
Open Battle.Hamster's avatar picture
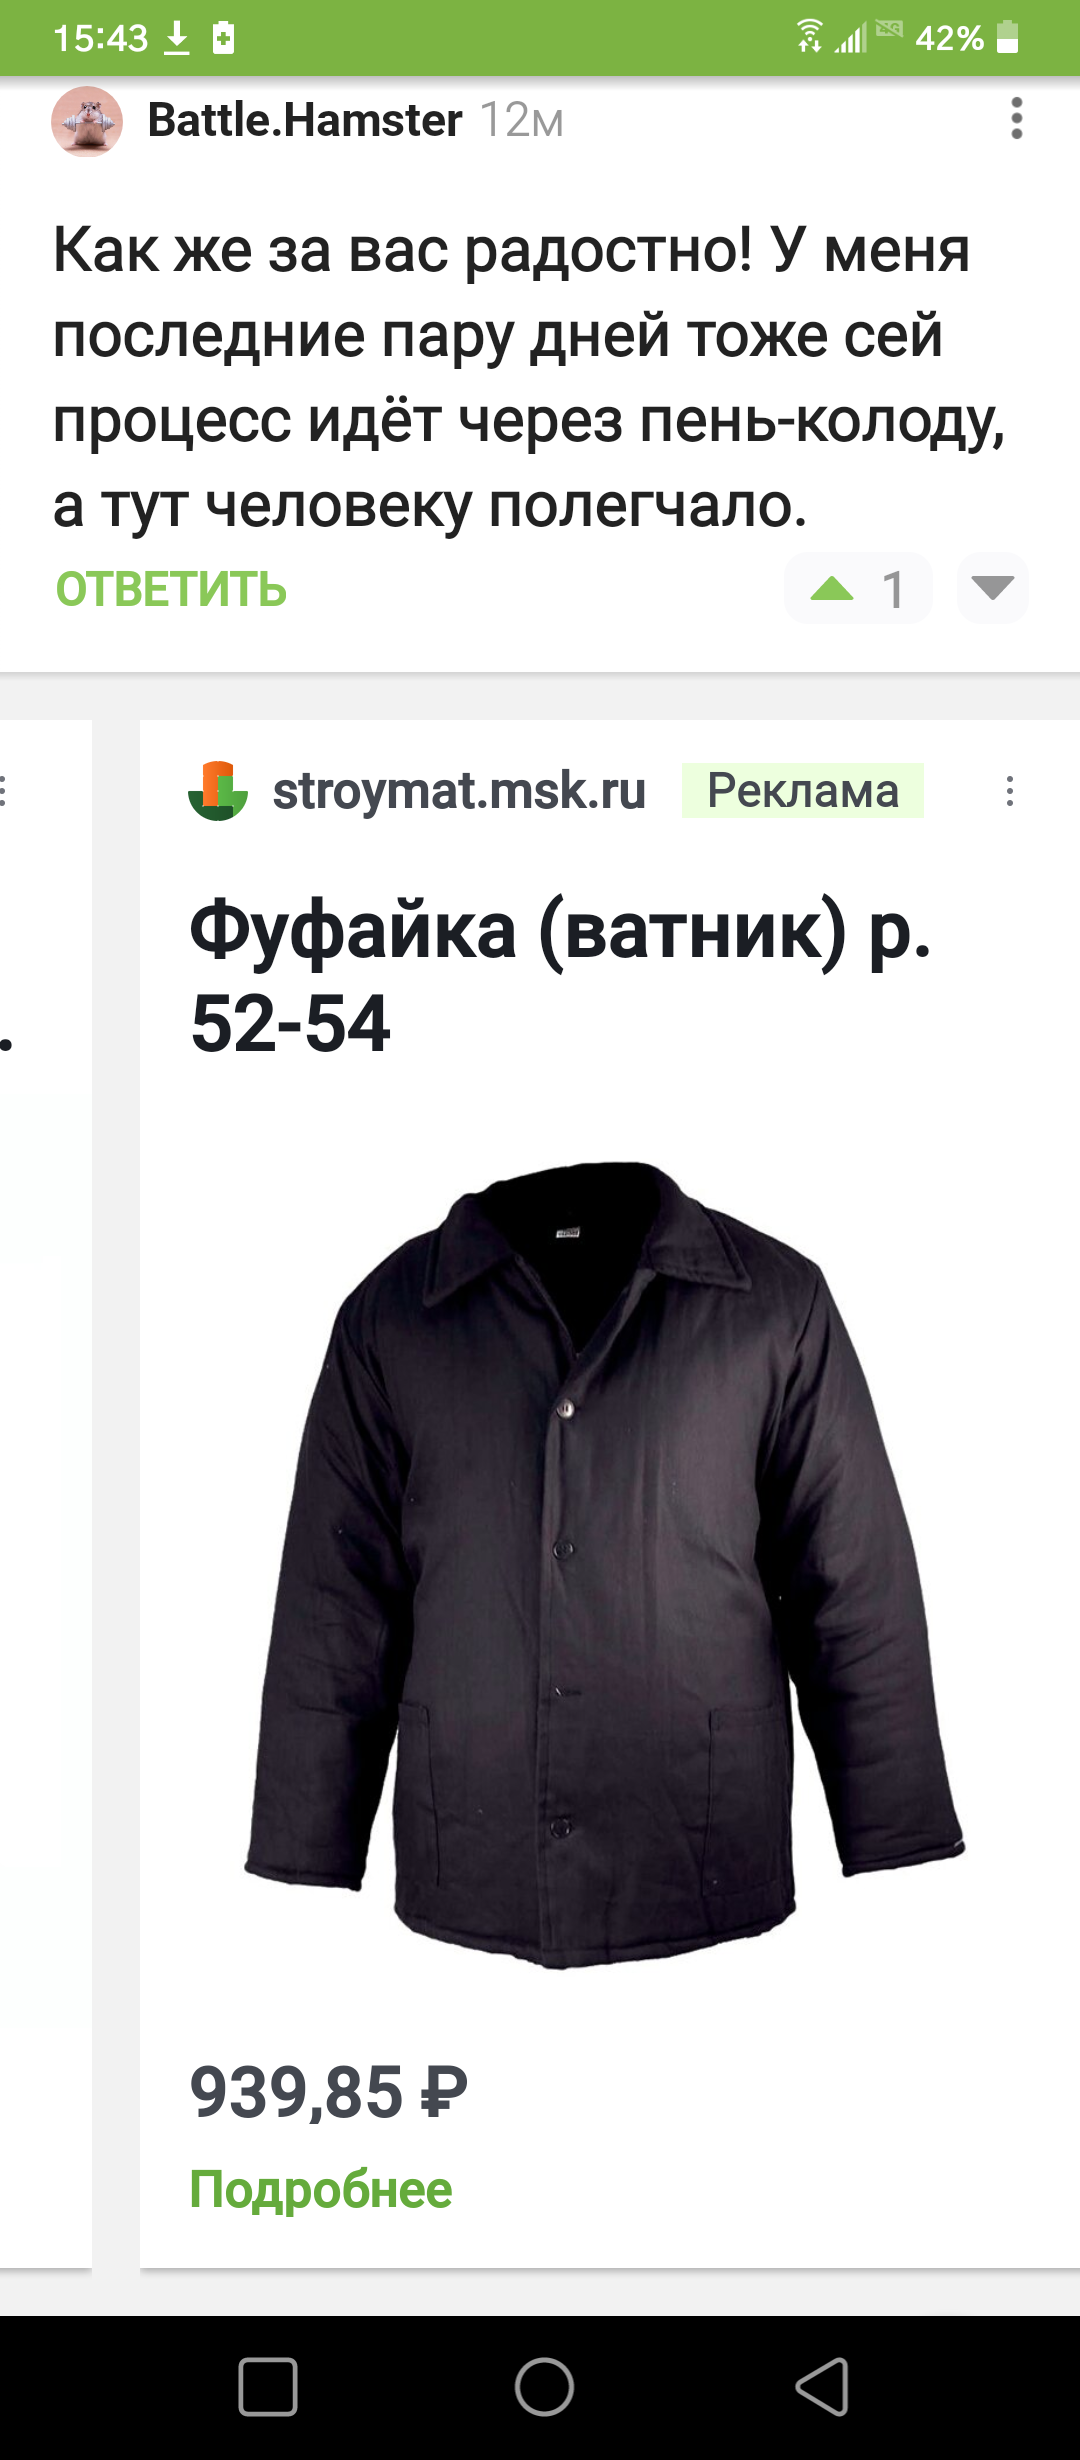tap(87, 121)
